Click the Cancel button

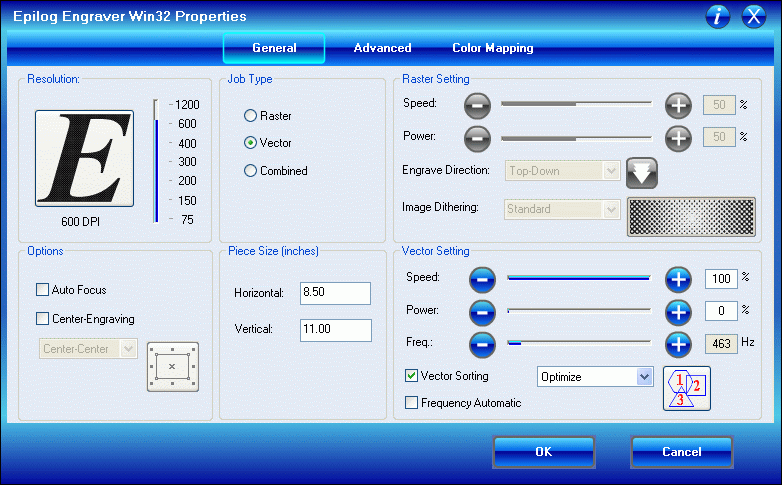pos(682,452)
